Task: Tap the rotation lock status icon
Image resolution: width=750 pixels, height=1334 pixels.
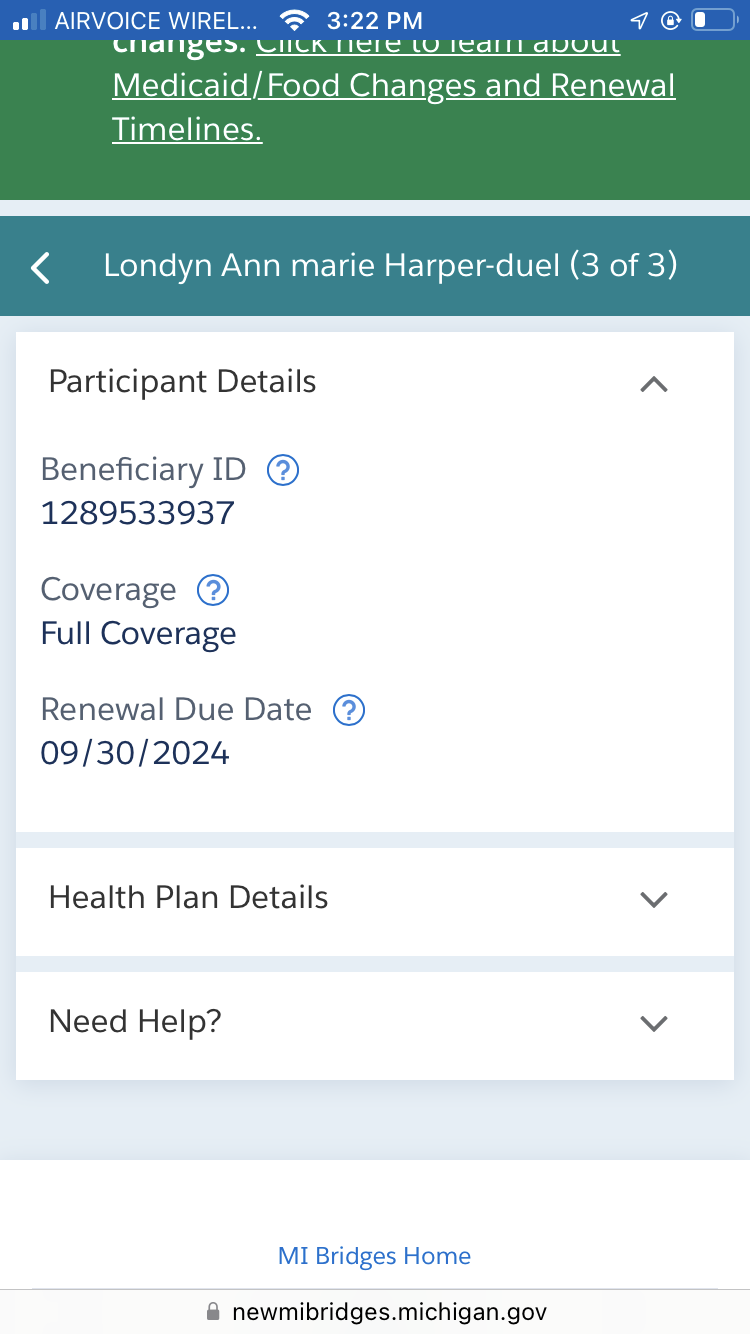Action: click(670, 20)
